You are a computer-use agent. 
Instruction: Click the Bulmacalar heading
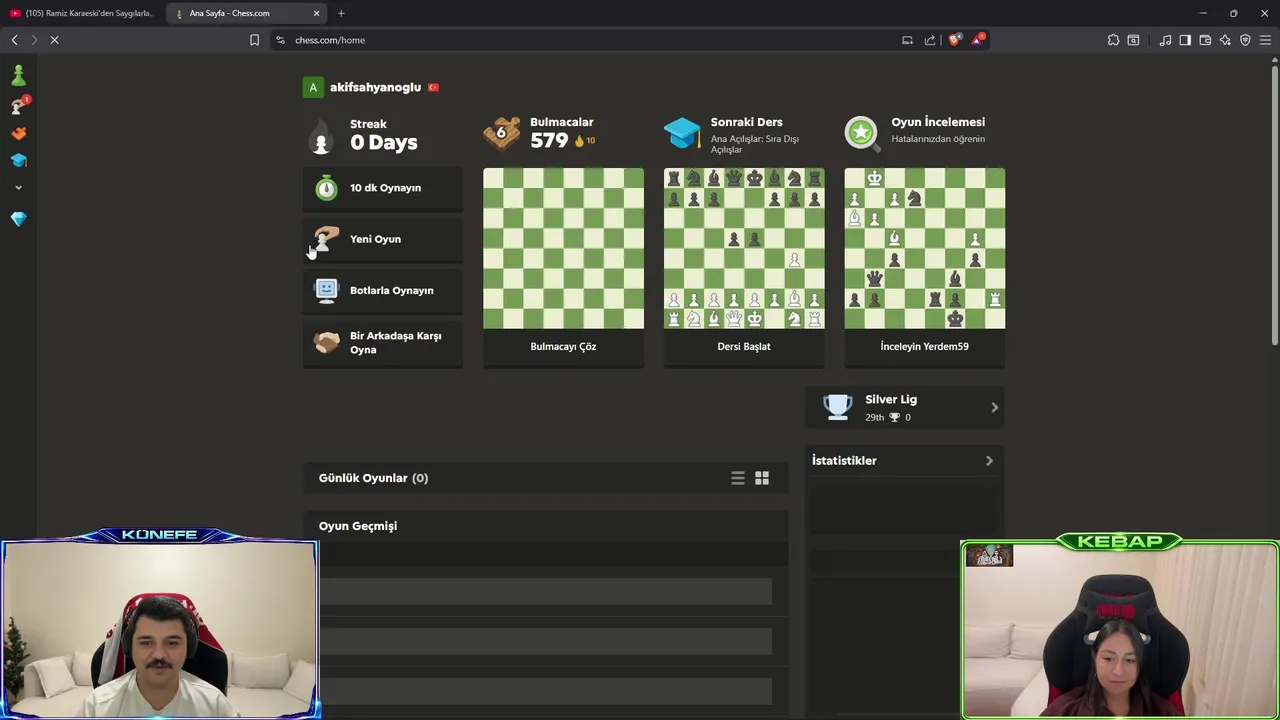pyautogui.click(x=562, y=122)
